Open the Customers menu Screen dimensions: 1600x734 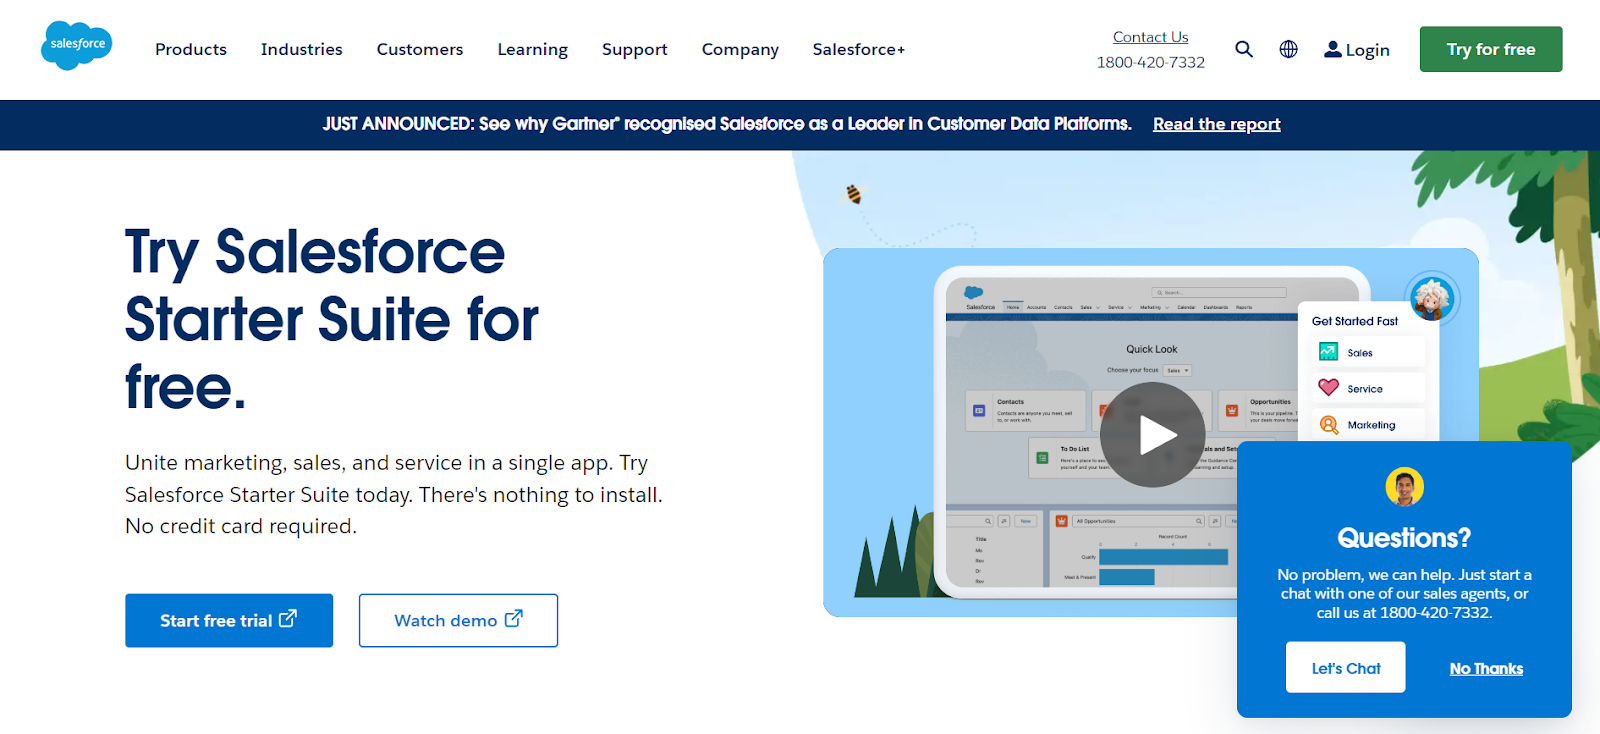pos(420,49)
